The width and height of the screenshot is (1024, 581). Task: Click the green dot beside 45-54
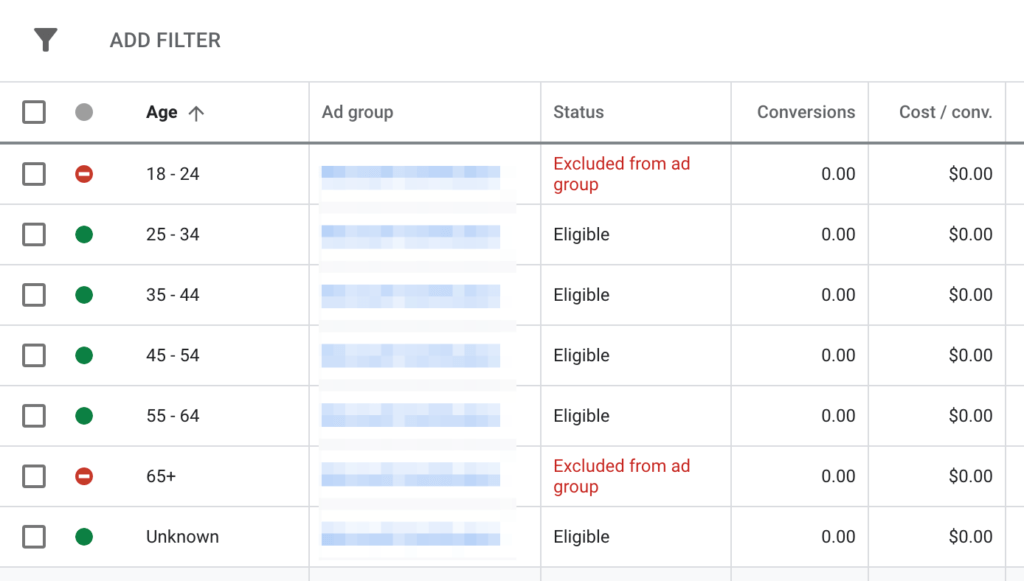(84, 355)
